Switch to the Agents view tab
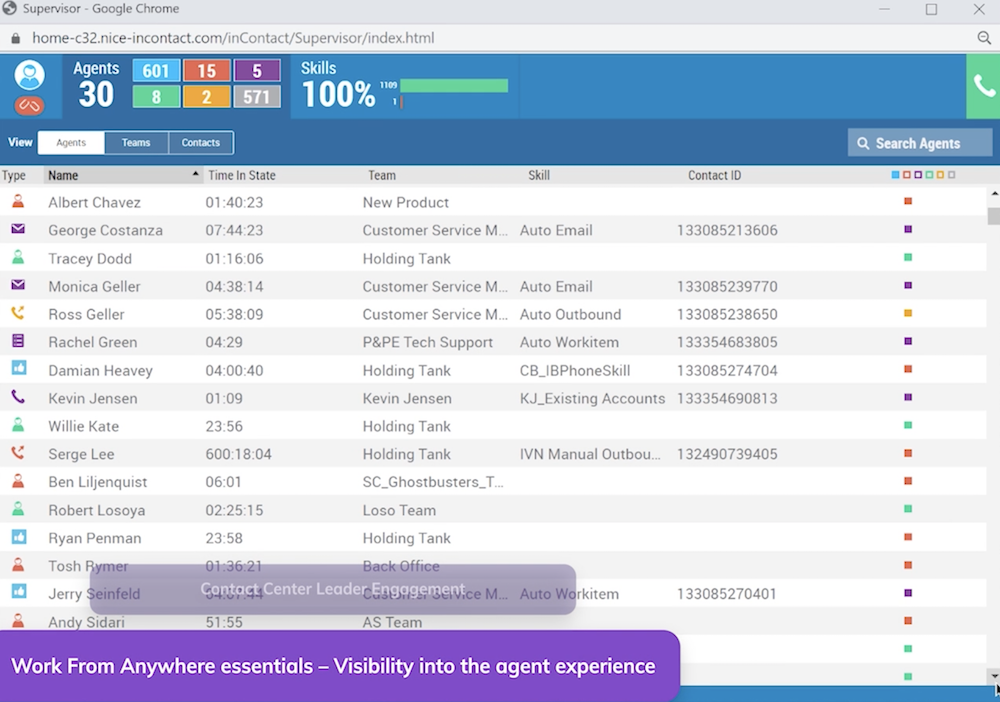1000x702 pixels. (x=71, y=143)
